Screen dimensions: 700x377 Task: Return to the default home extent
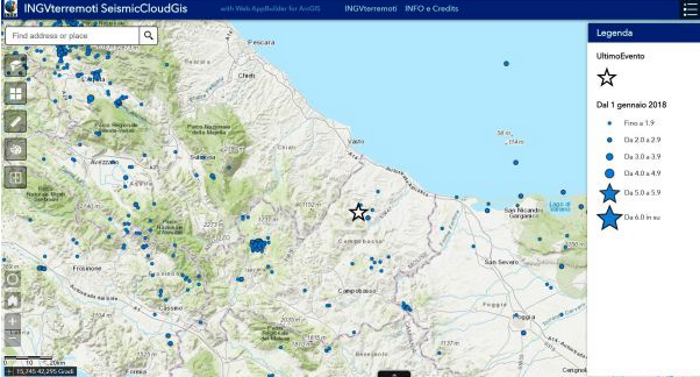tap(12, 300)
